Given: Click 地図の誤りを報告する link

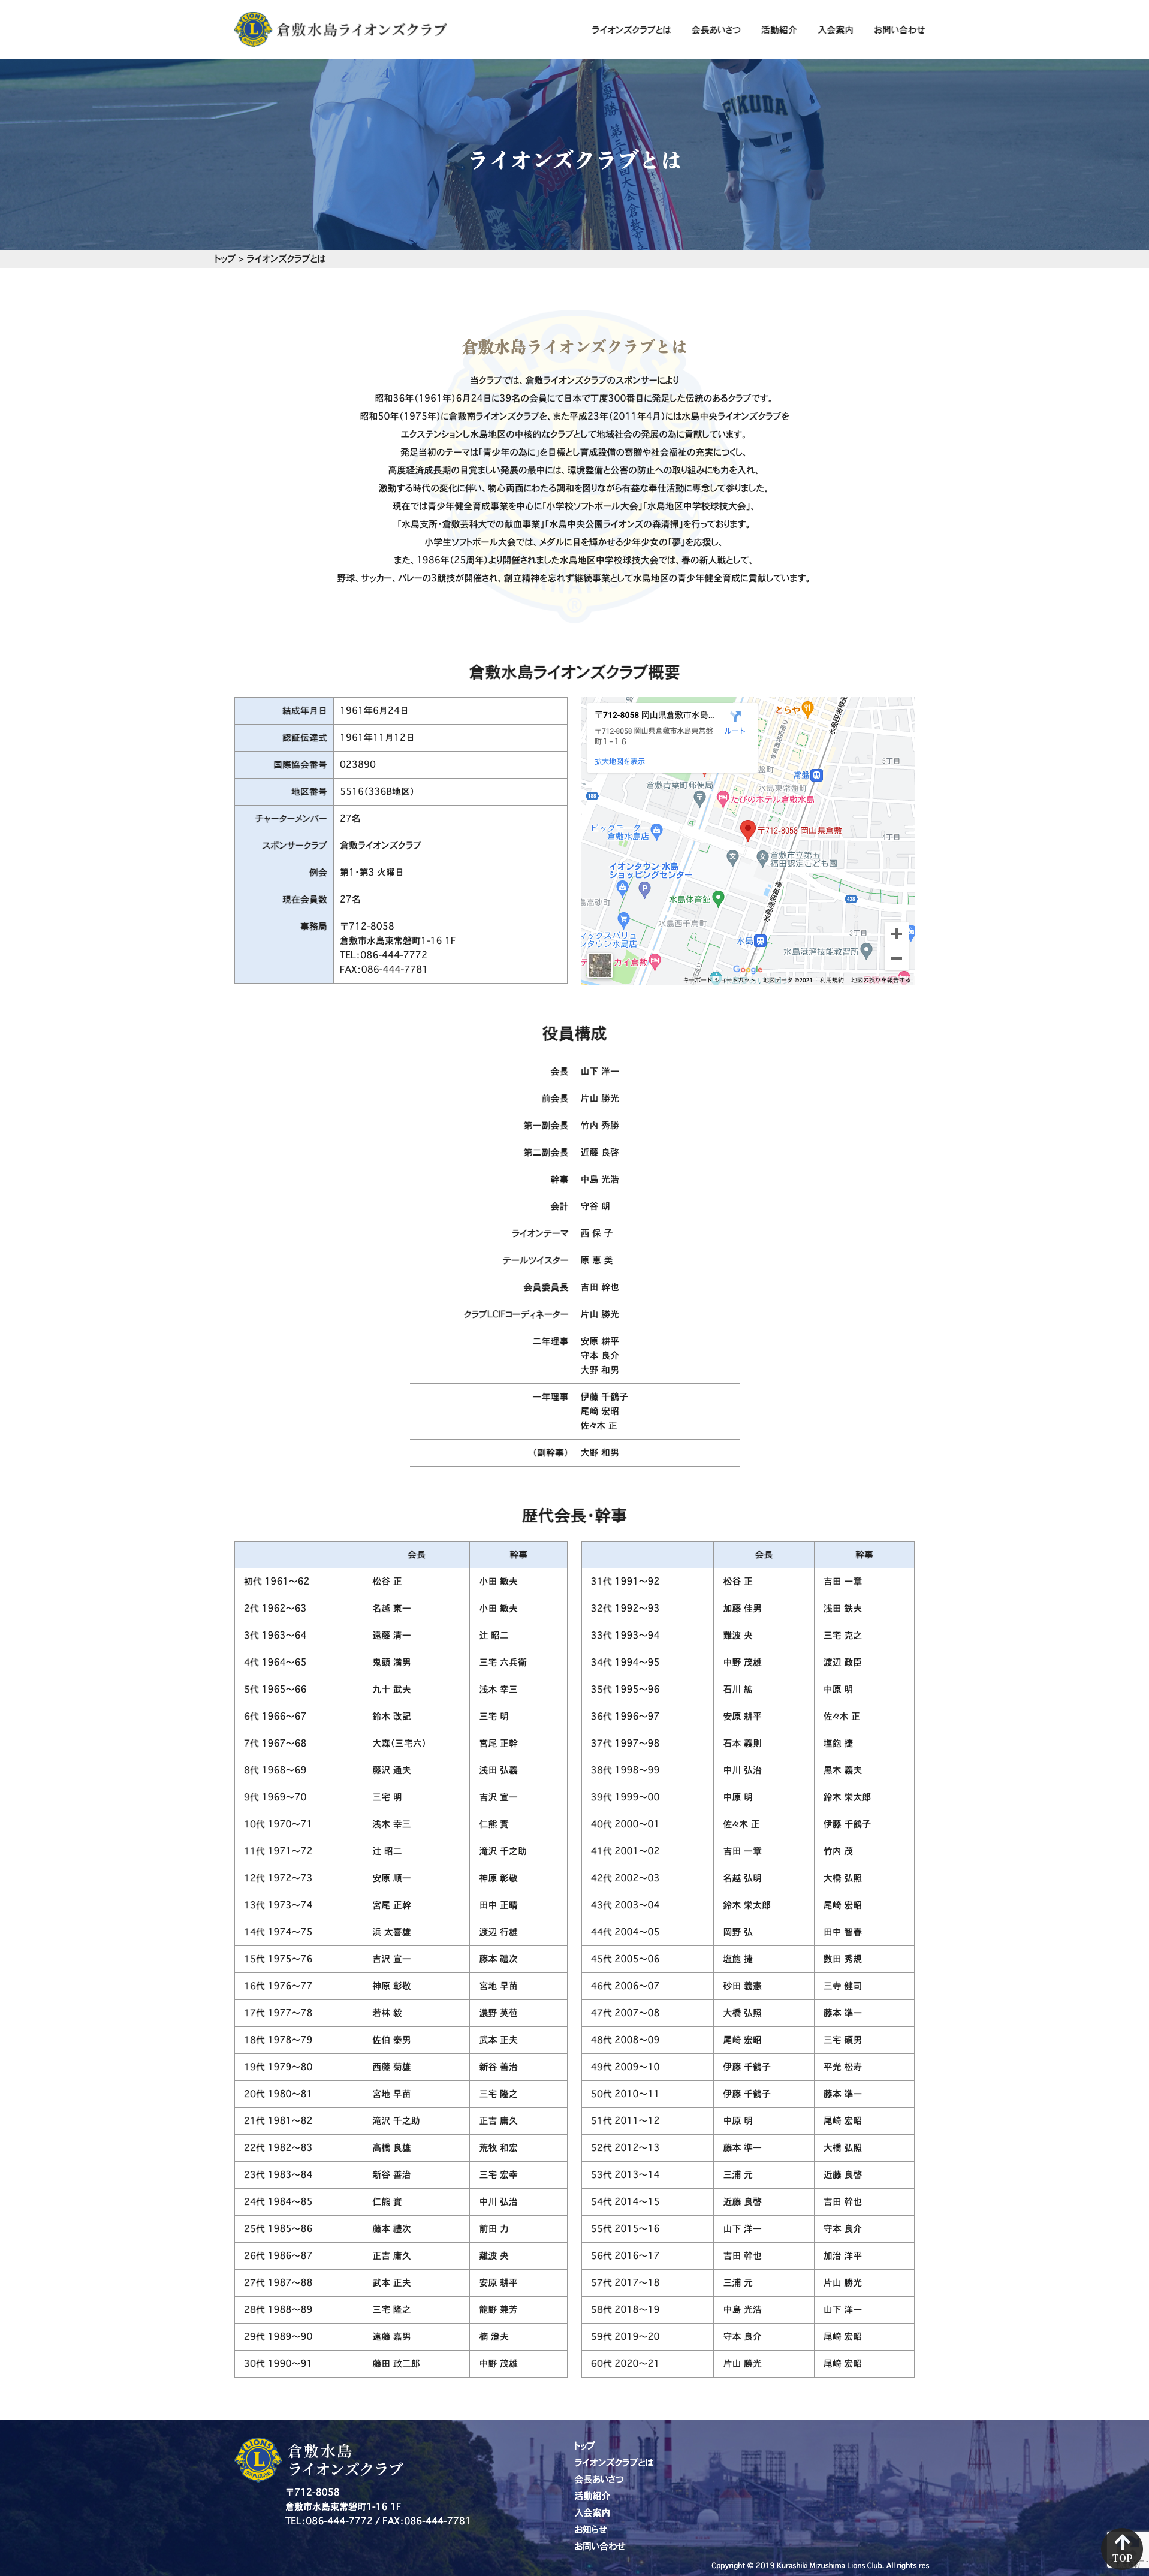Looking at the screenshot, I should pos(880,980).
